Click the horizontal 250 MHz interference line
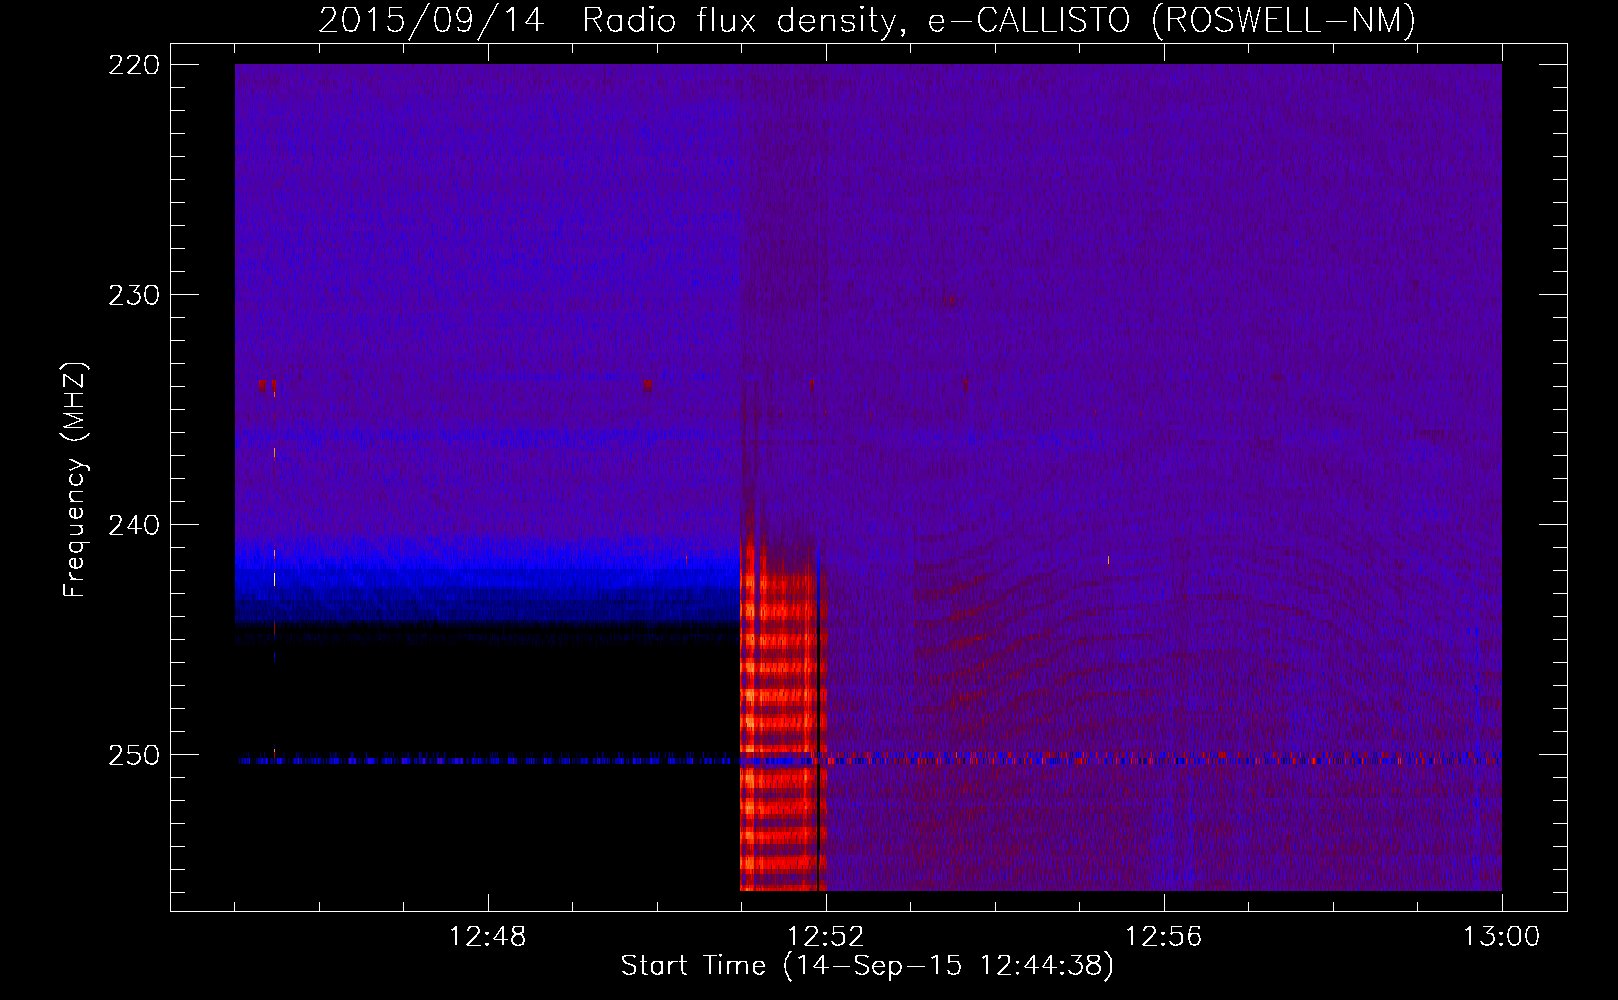This screenshot has width=1618, height=1000. tap(868, 760)
